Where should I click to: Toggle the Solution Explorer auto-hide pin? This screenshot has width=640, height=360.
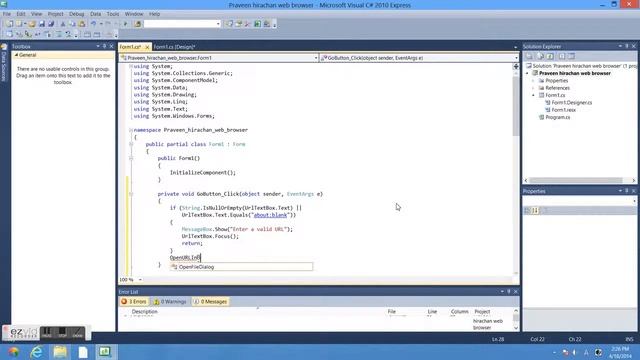(627, 46)
